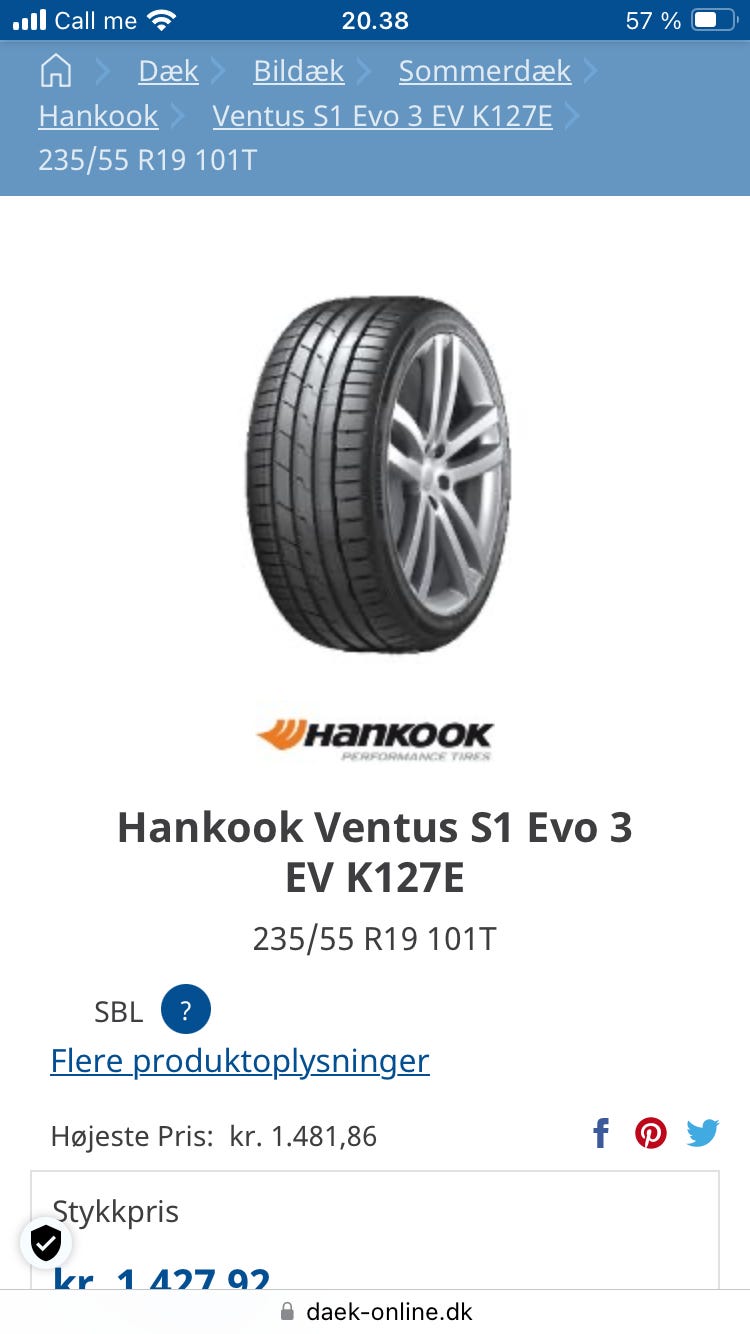Open the Bildæk breadcrumb link
This screenshot has height=1334, width=750.
tap(298, 71)
